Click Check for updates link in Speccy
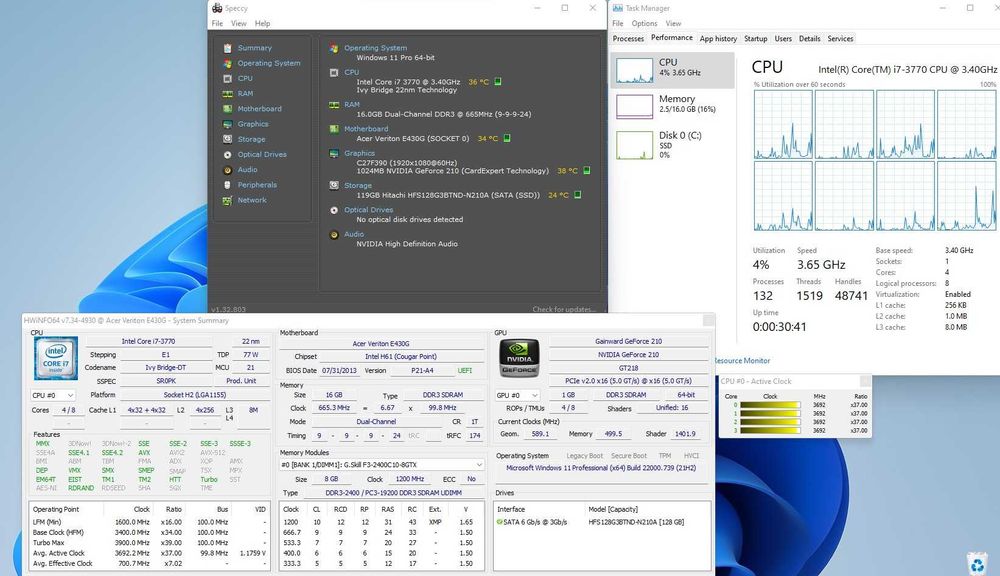 (x=564, y=309)
